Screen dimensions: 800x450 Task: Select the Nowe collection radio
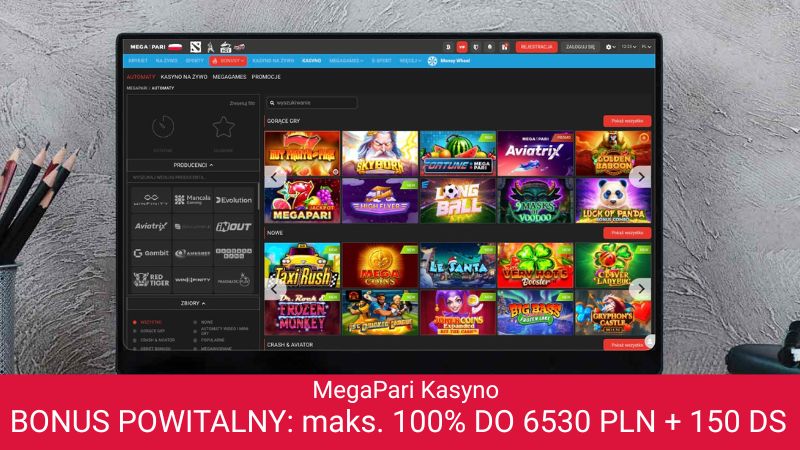[195, 322]
